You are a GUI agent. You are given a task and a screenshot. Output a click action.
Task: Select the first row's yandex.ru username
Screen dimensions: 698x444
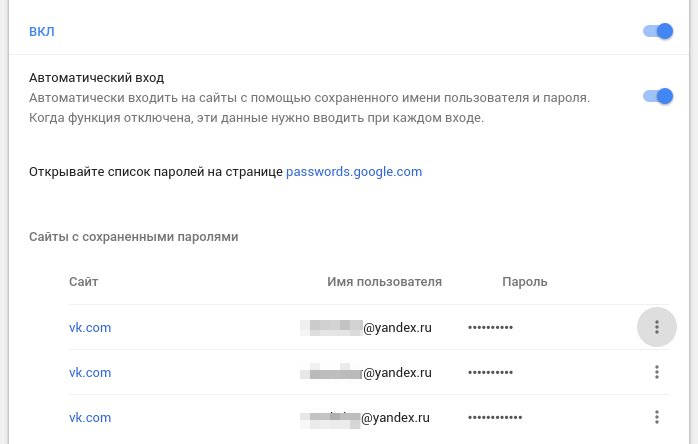coord(367,327)
